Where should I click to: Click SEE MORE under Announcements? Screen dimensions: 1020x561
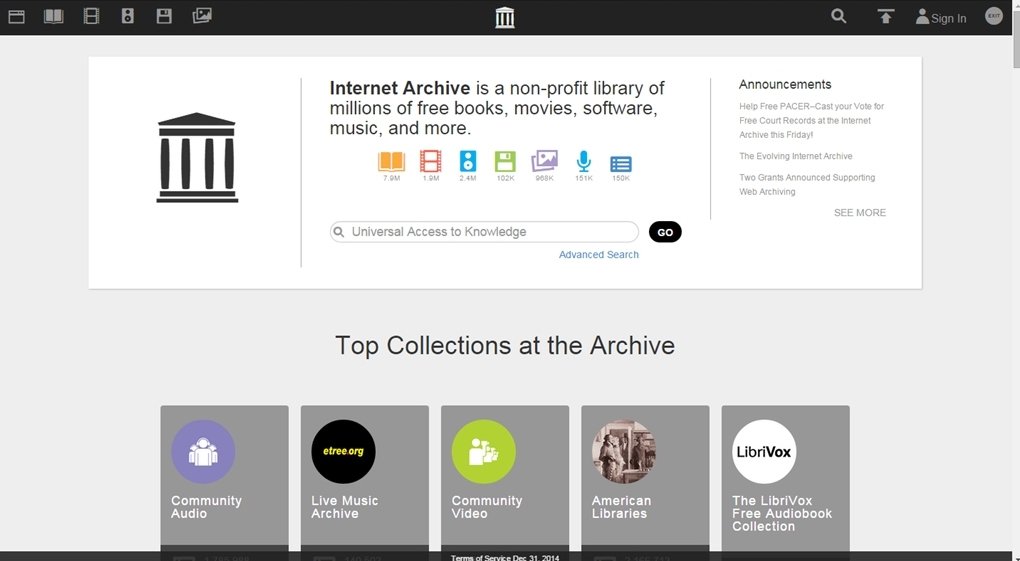860,213
